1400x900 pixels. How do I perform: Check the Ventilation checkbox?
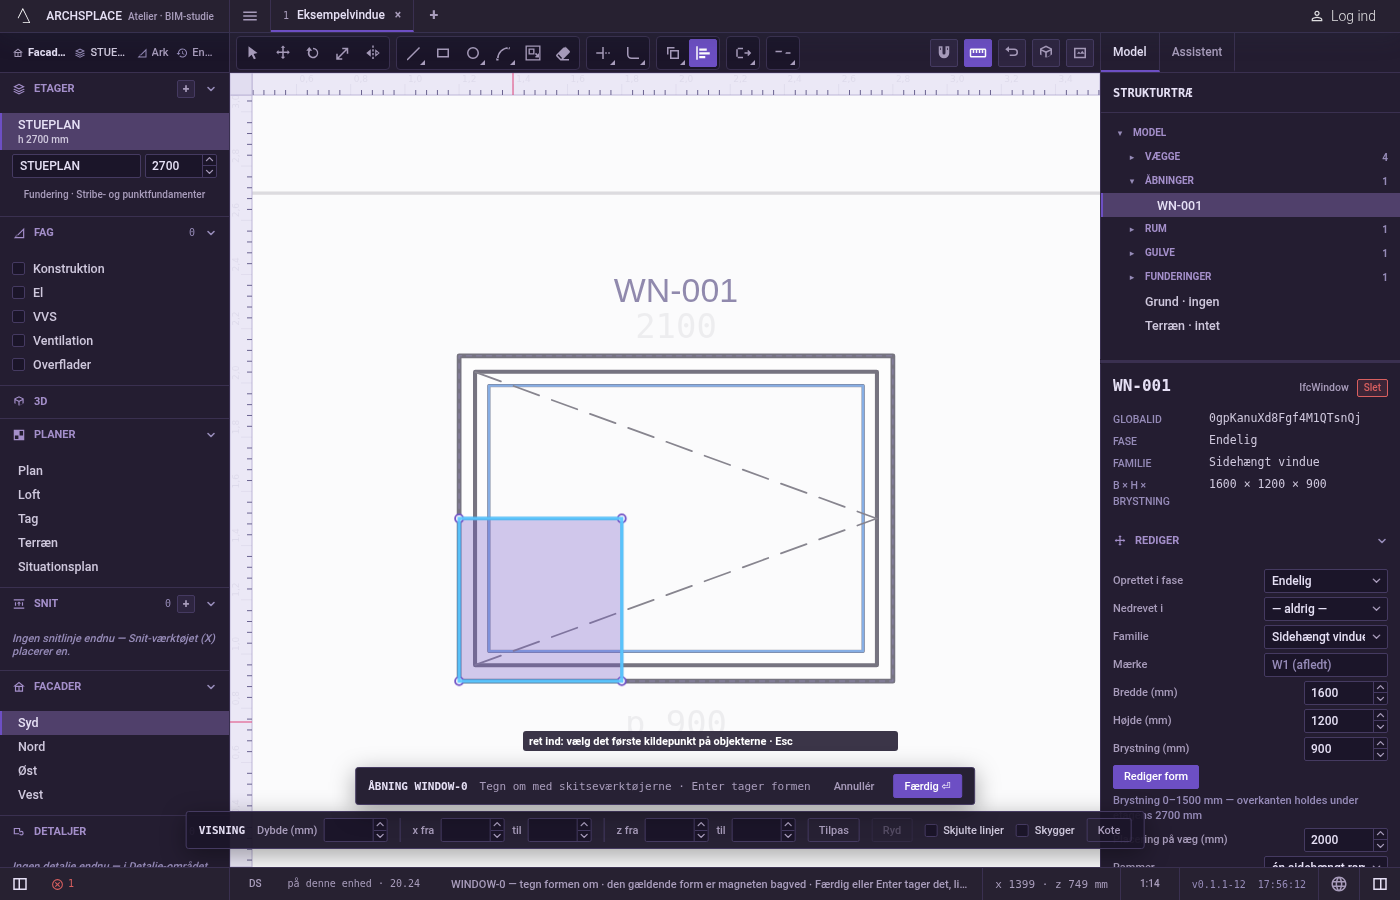pos(18,341)
